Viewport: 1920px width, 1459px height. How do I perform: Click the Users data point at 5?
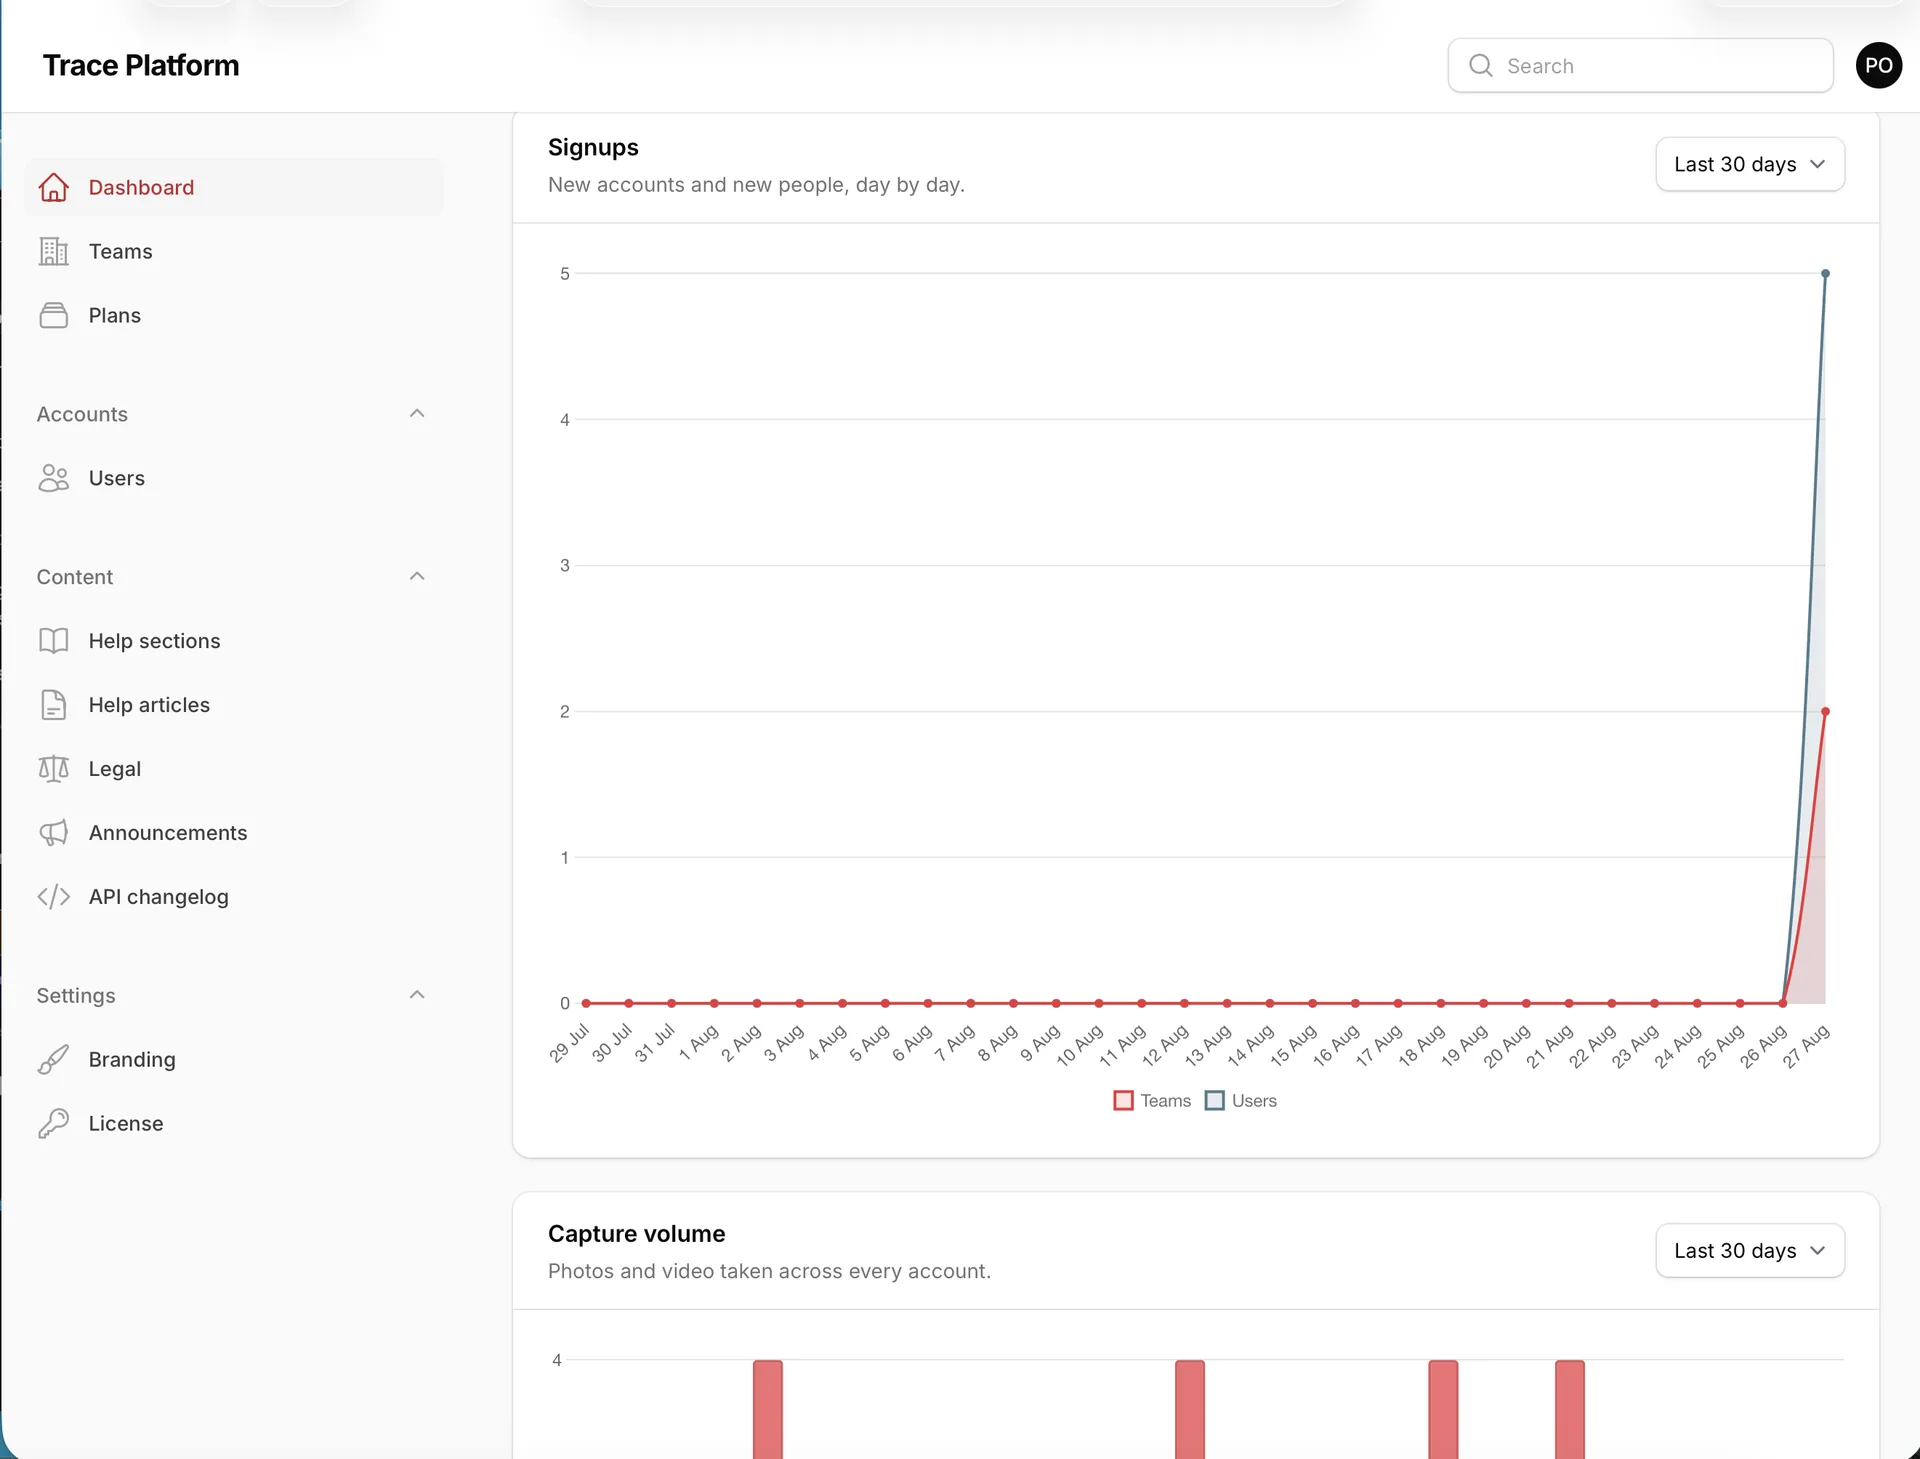coord(1825,273)
